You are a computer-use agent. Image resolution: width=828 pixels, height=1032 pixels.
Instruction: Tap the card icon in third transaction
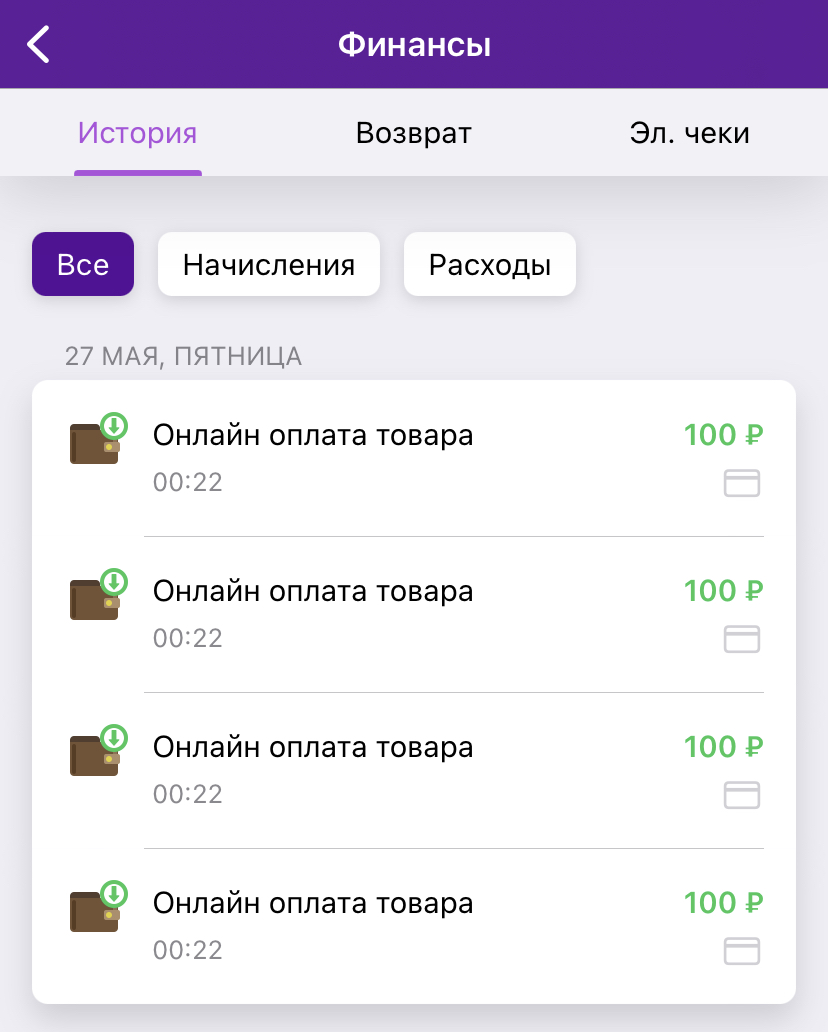[x=742, y=795]
